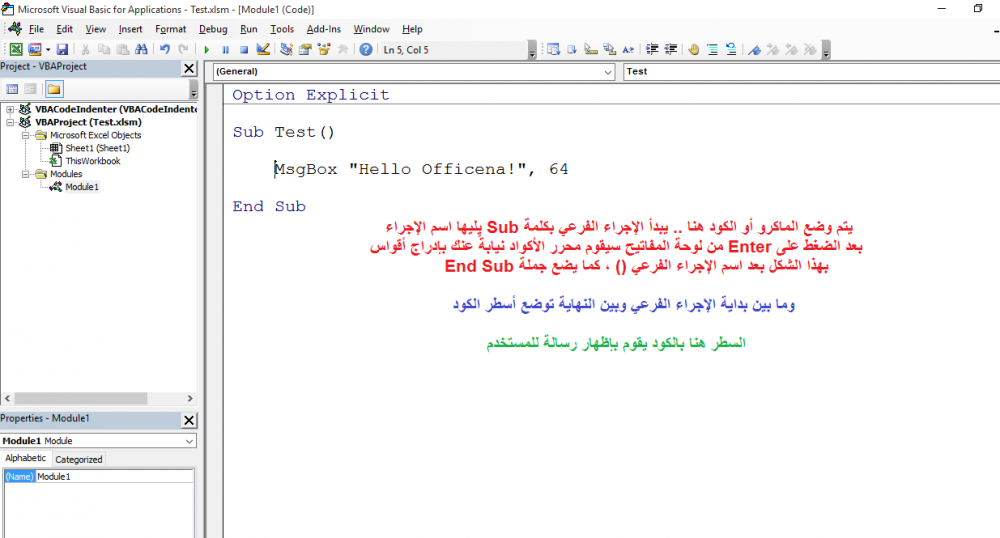
Task: Open Find with the binoculars icon
Action: pyautogui.click(x=142, y=50)
